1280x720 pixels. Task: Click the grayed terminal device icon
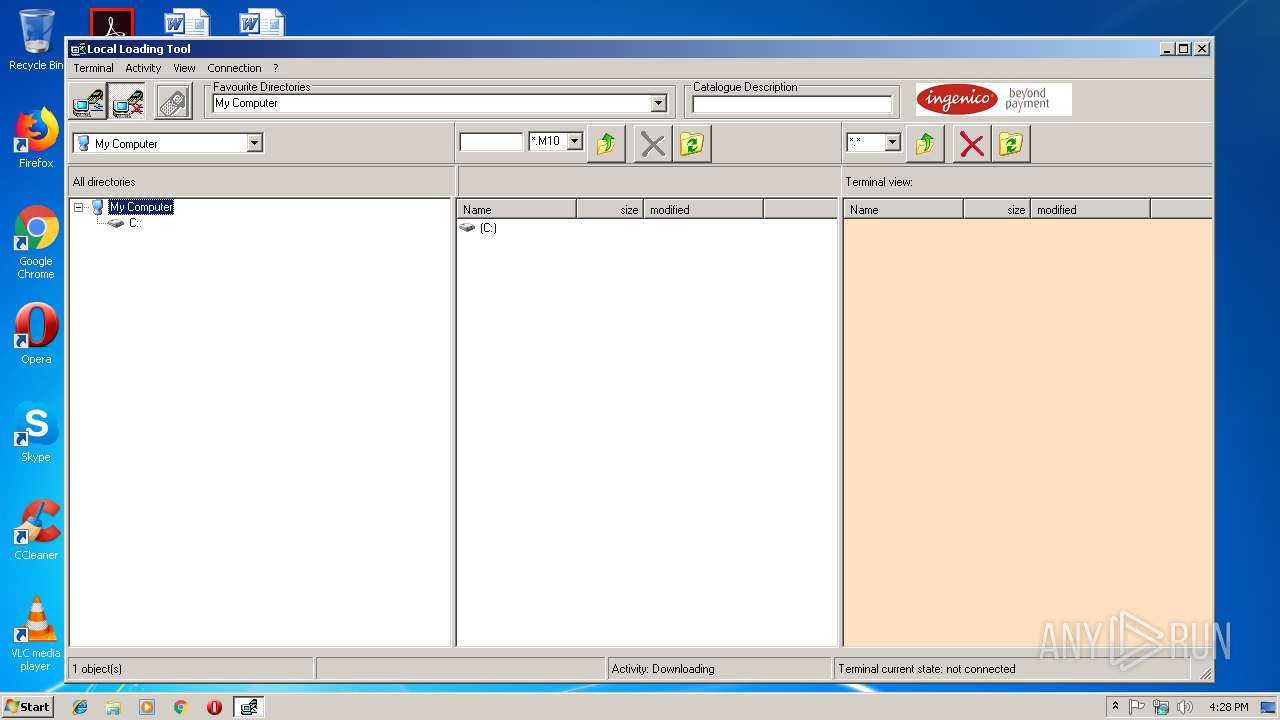(173, 102)
